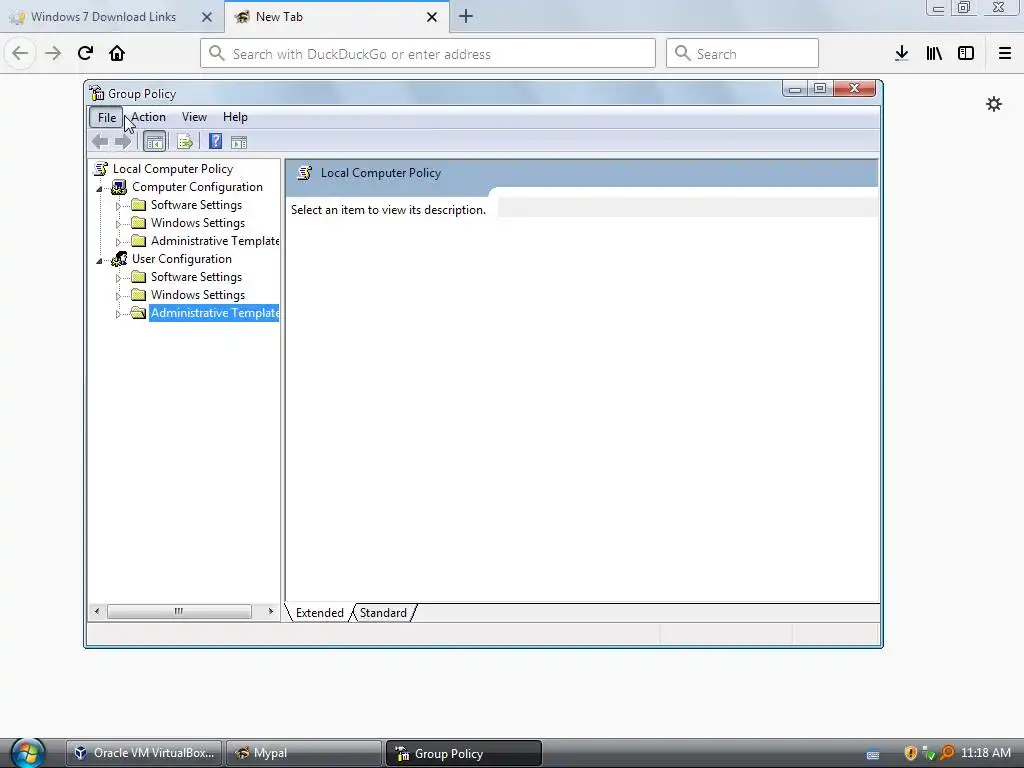Click the green-check device tray icon
The width and height of the screenshot is (1024, 768).
pos(928,753)
